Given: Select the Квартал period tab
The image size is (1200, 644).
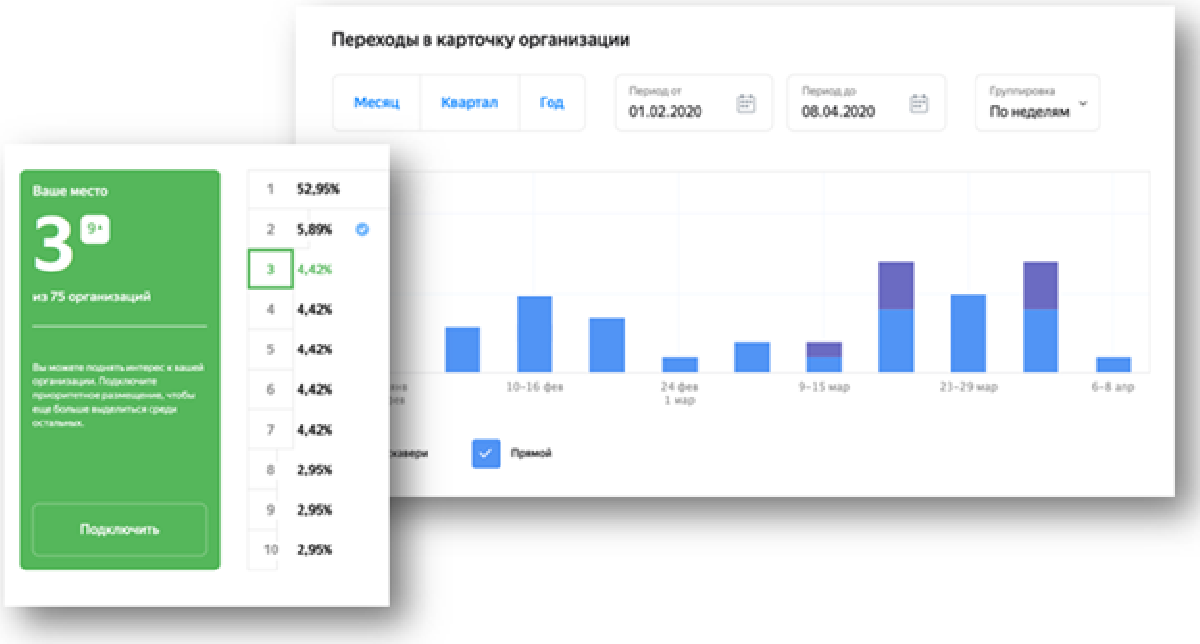Looking at the screenshot, I should point(469,103).
